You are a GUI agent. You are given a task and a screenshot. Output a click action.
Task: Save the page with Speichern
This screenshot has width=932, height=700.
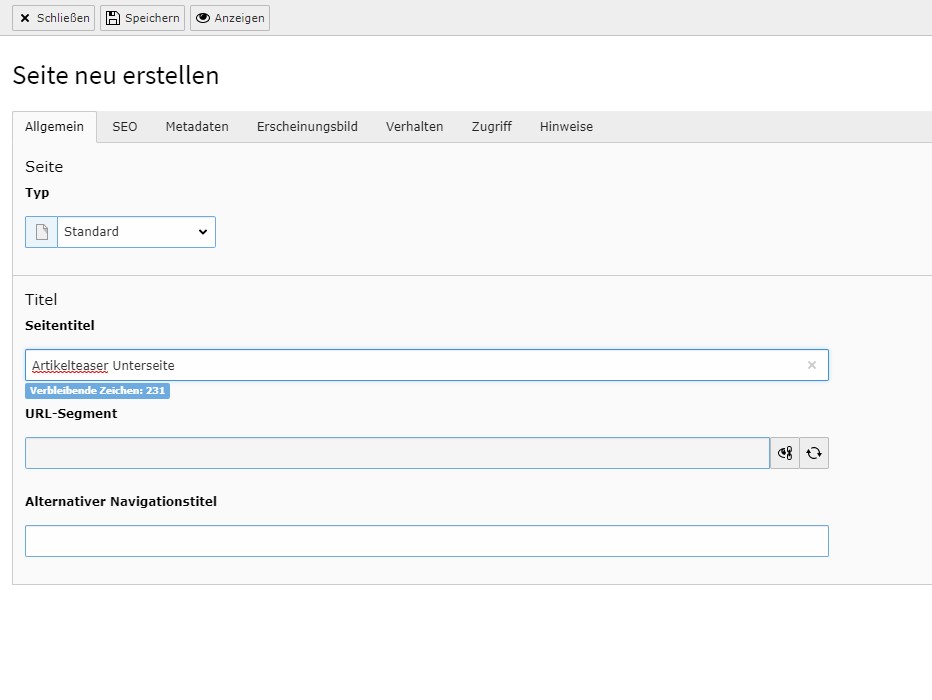coord(142,18)
